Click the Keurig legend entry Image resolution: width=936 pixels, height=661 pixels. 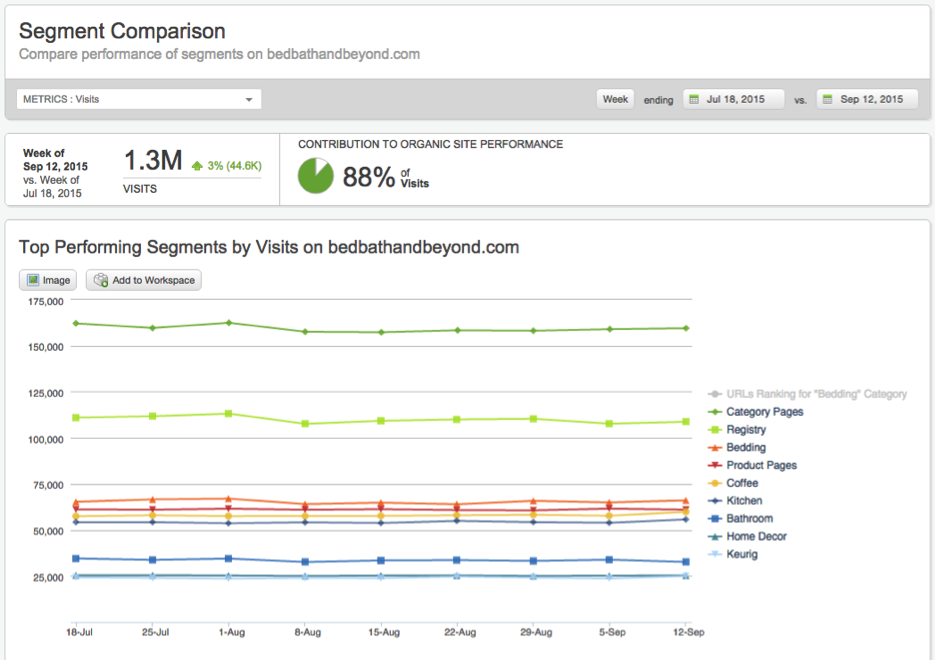coord(732,554)
